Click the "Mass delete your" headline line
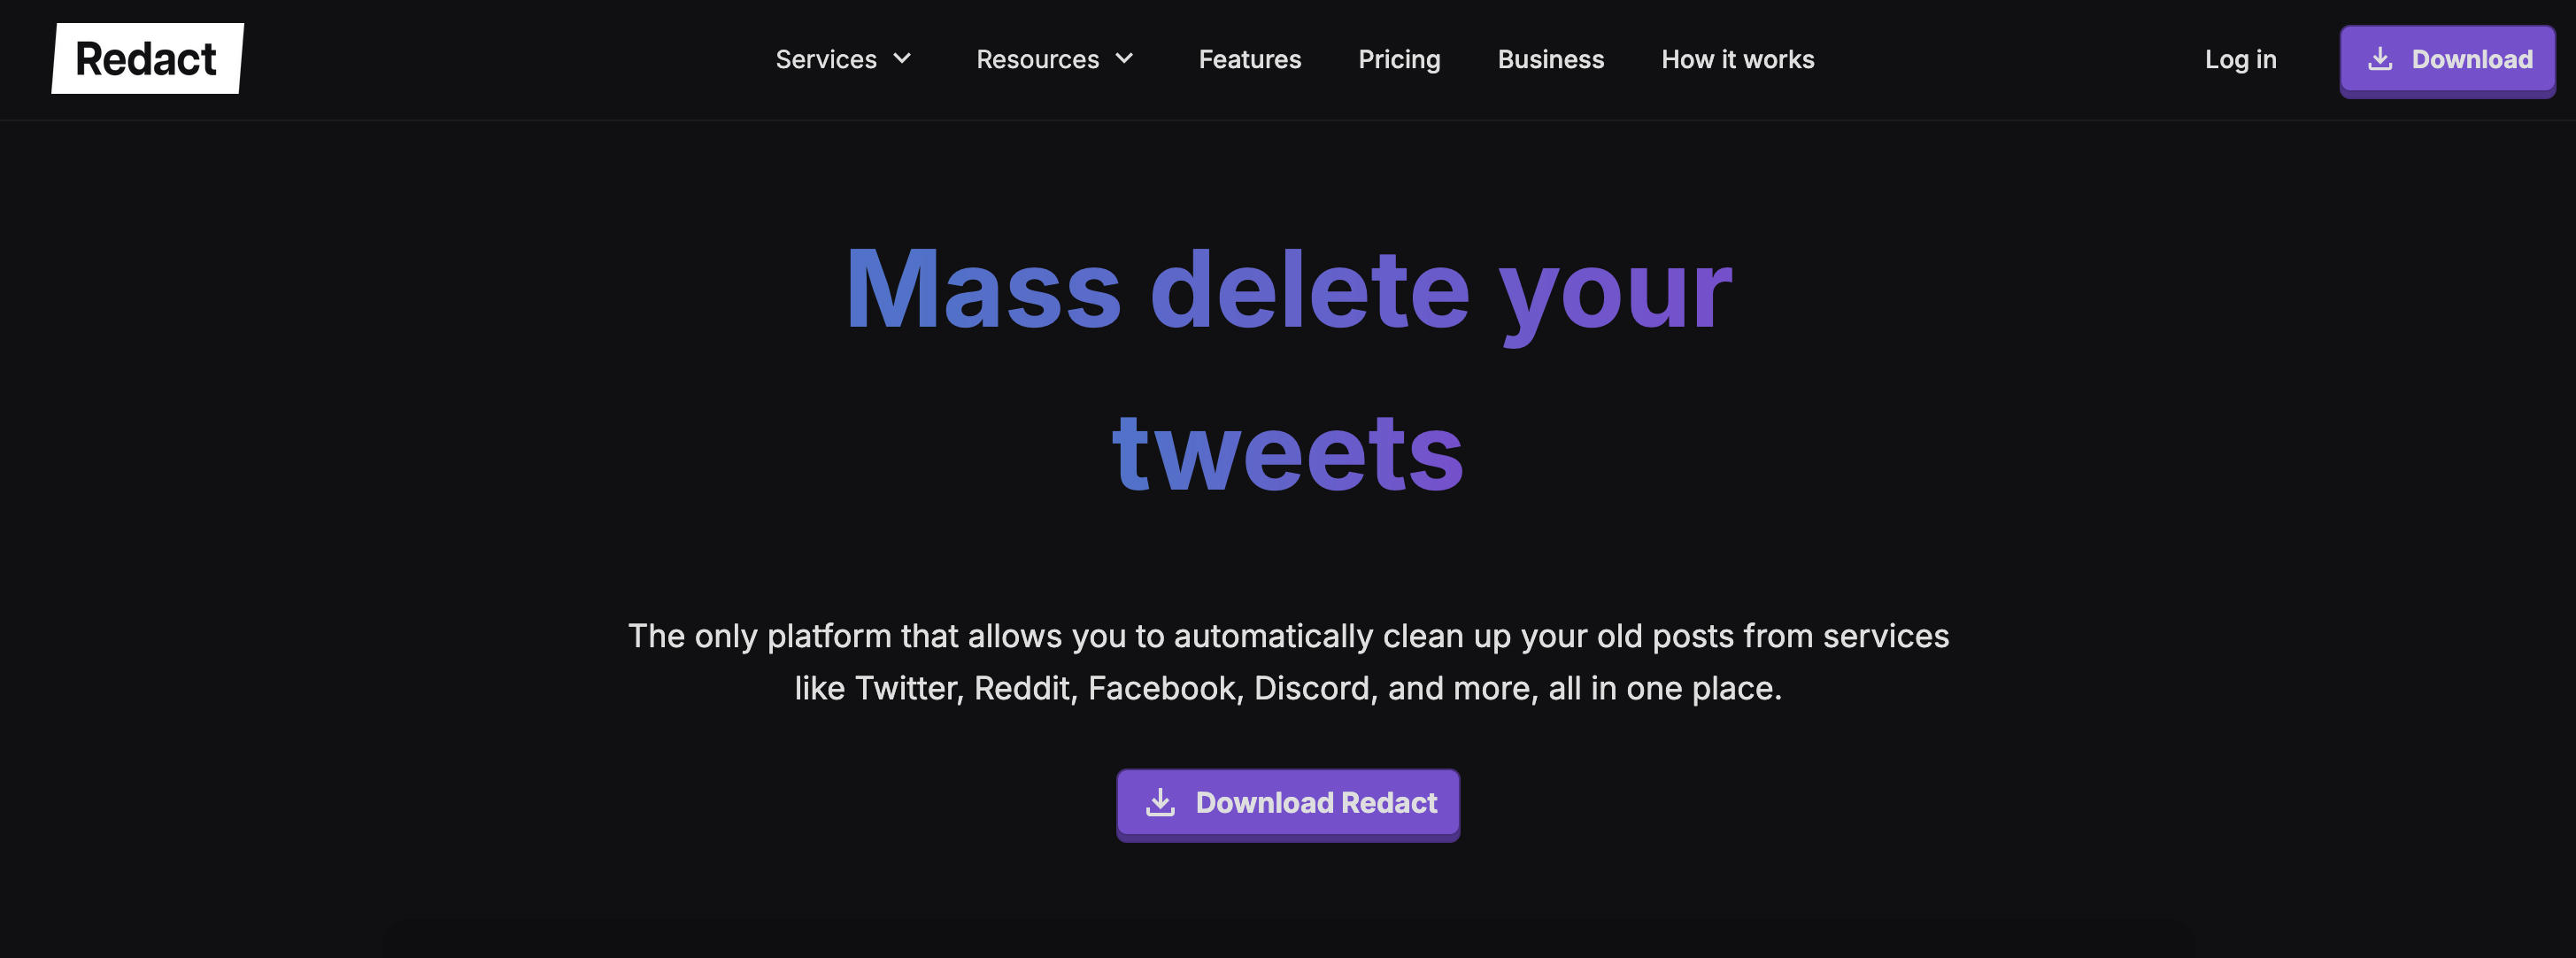The image size is (2576, 958). pos(1288,290)
